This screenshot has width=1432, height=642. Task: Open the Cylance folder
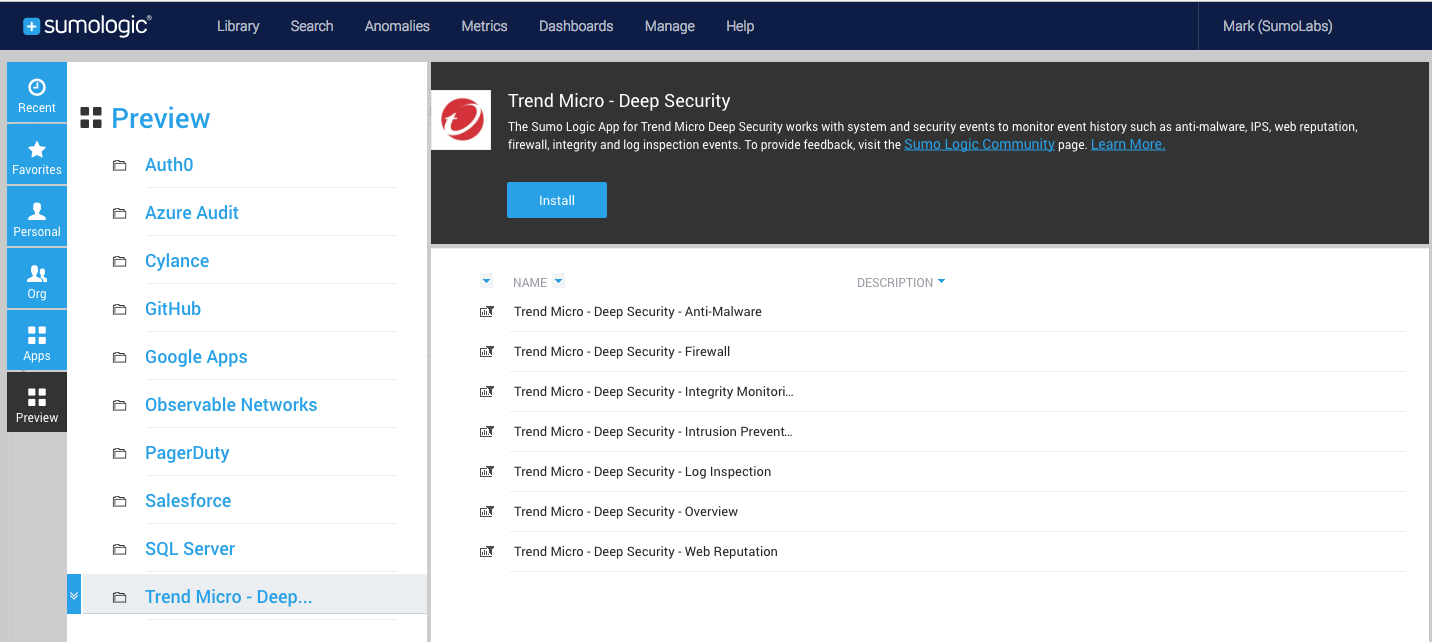(x=177, y=261)
